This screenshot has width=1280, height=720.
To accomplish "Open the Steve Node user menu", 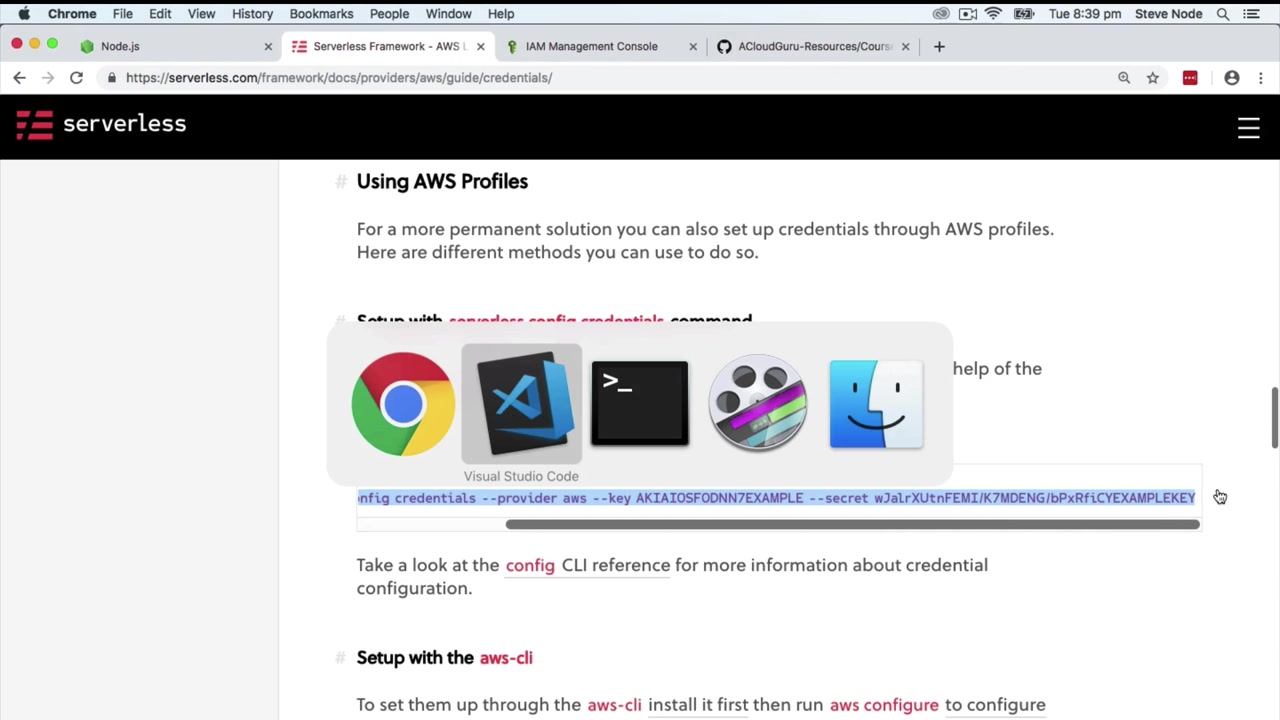I will point(1168,14).
